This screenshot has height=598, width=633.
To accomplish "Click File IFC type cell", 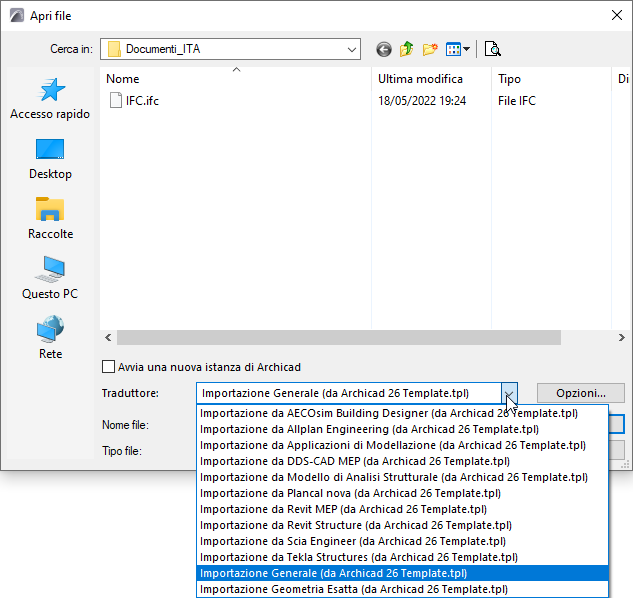I will pos(517,101).
